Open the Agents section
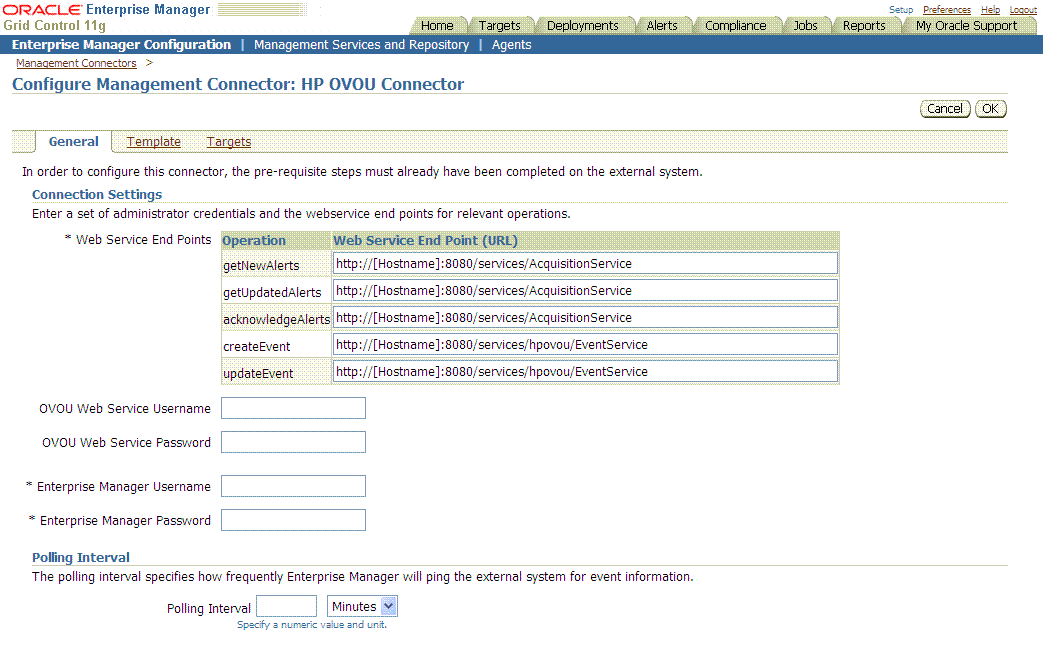This screenshot has width=1043, height=651. click(x=511, y=44)
